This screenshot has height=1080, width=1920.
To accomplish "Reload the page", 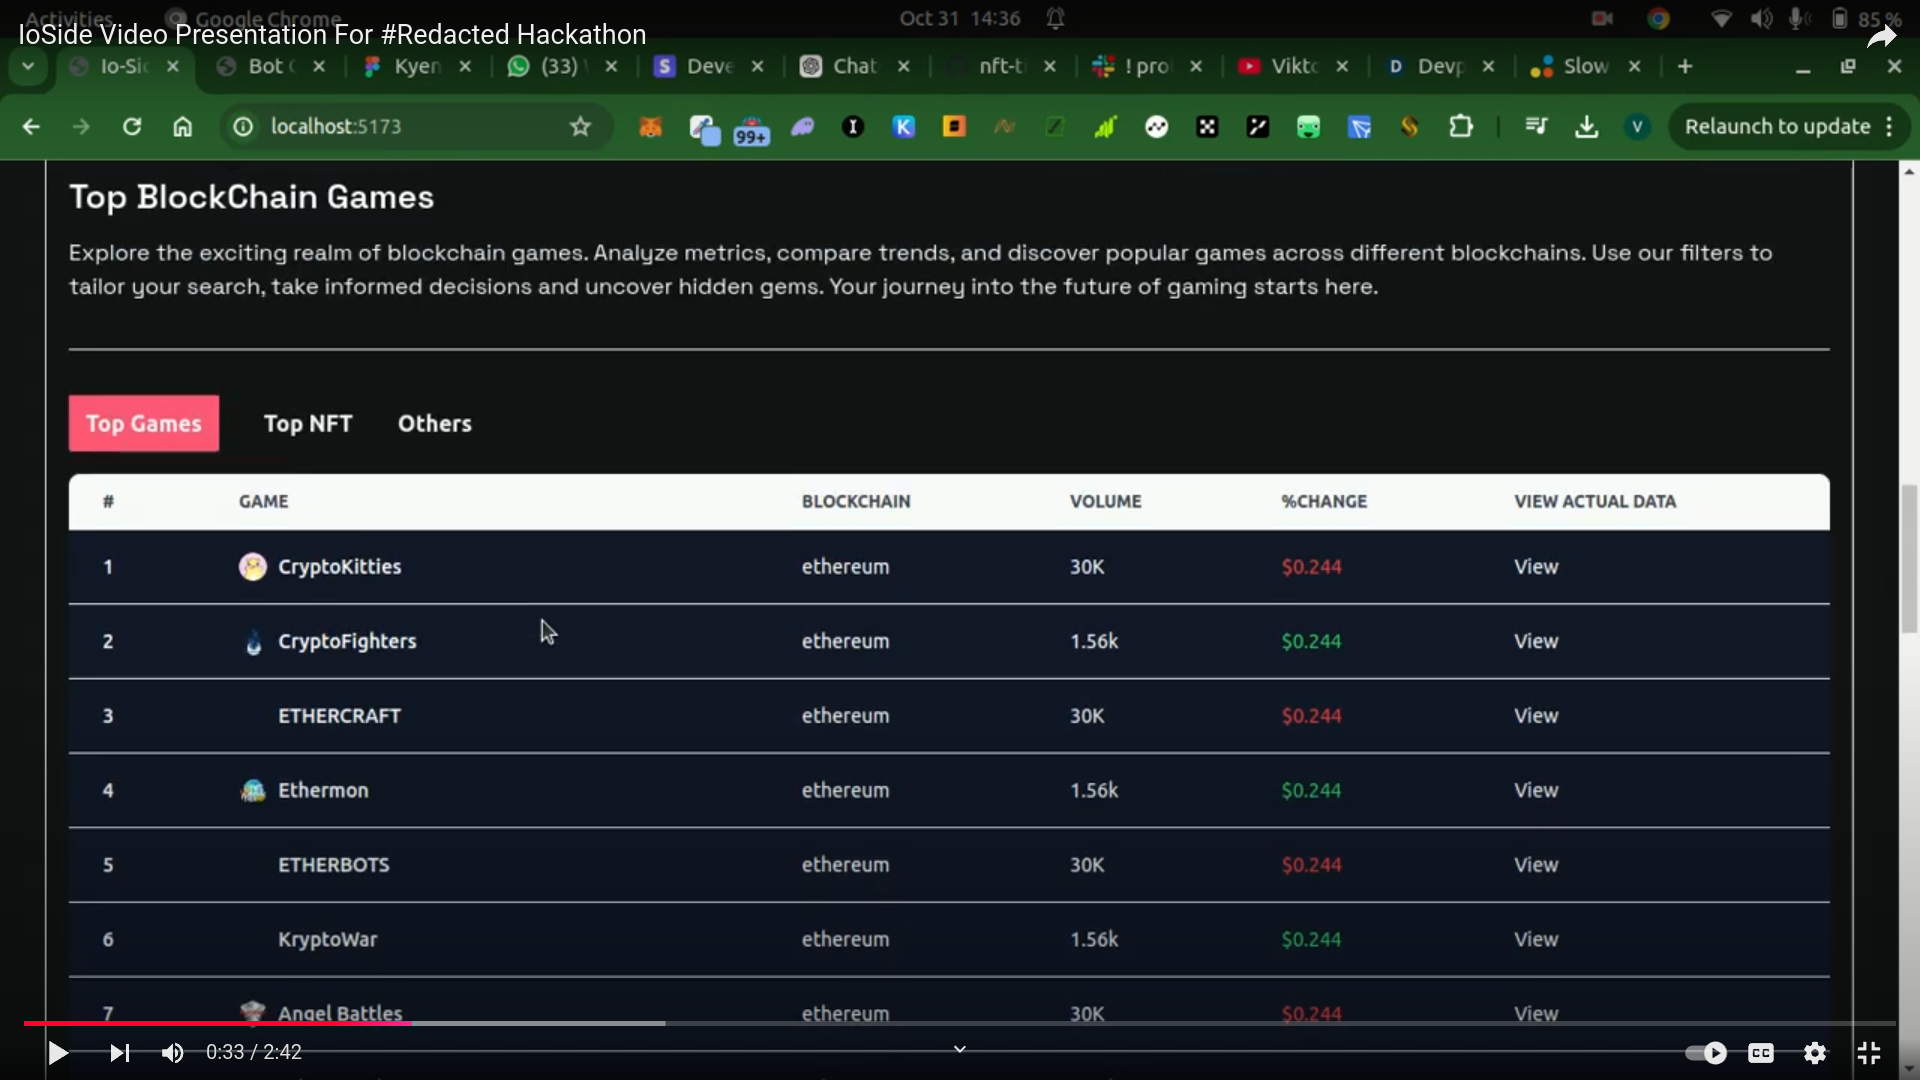I will pos(131,127).
